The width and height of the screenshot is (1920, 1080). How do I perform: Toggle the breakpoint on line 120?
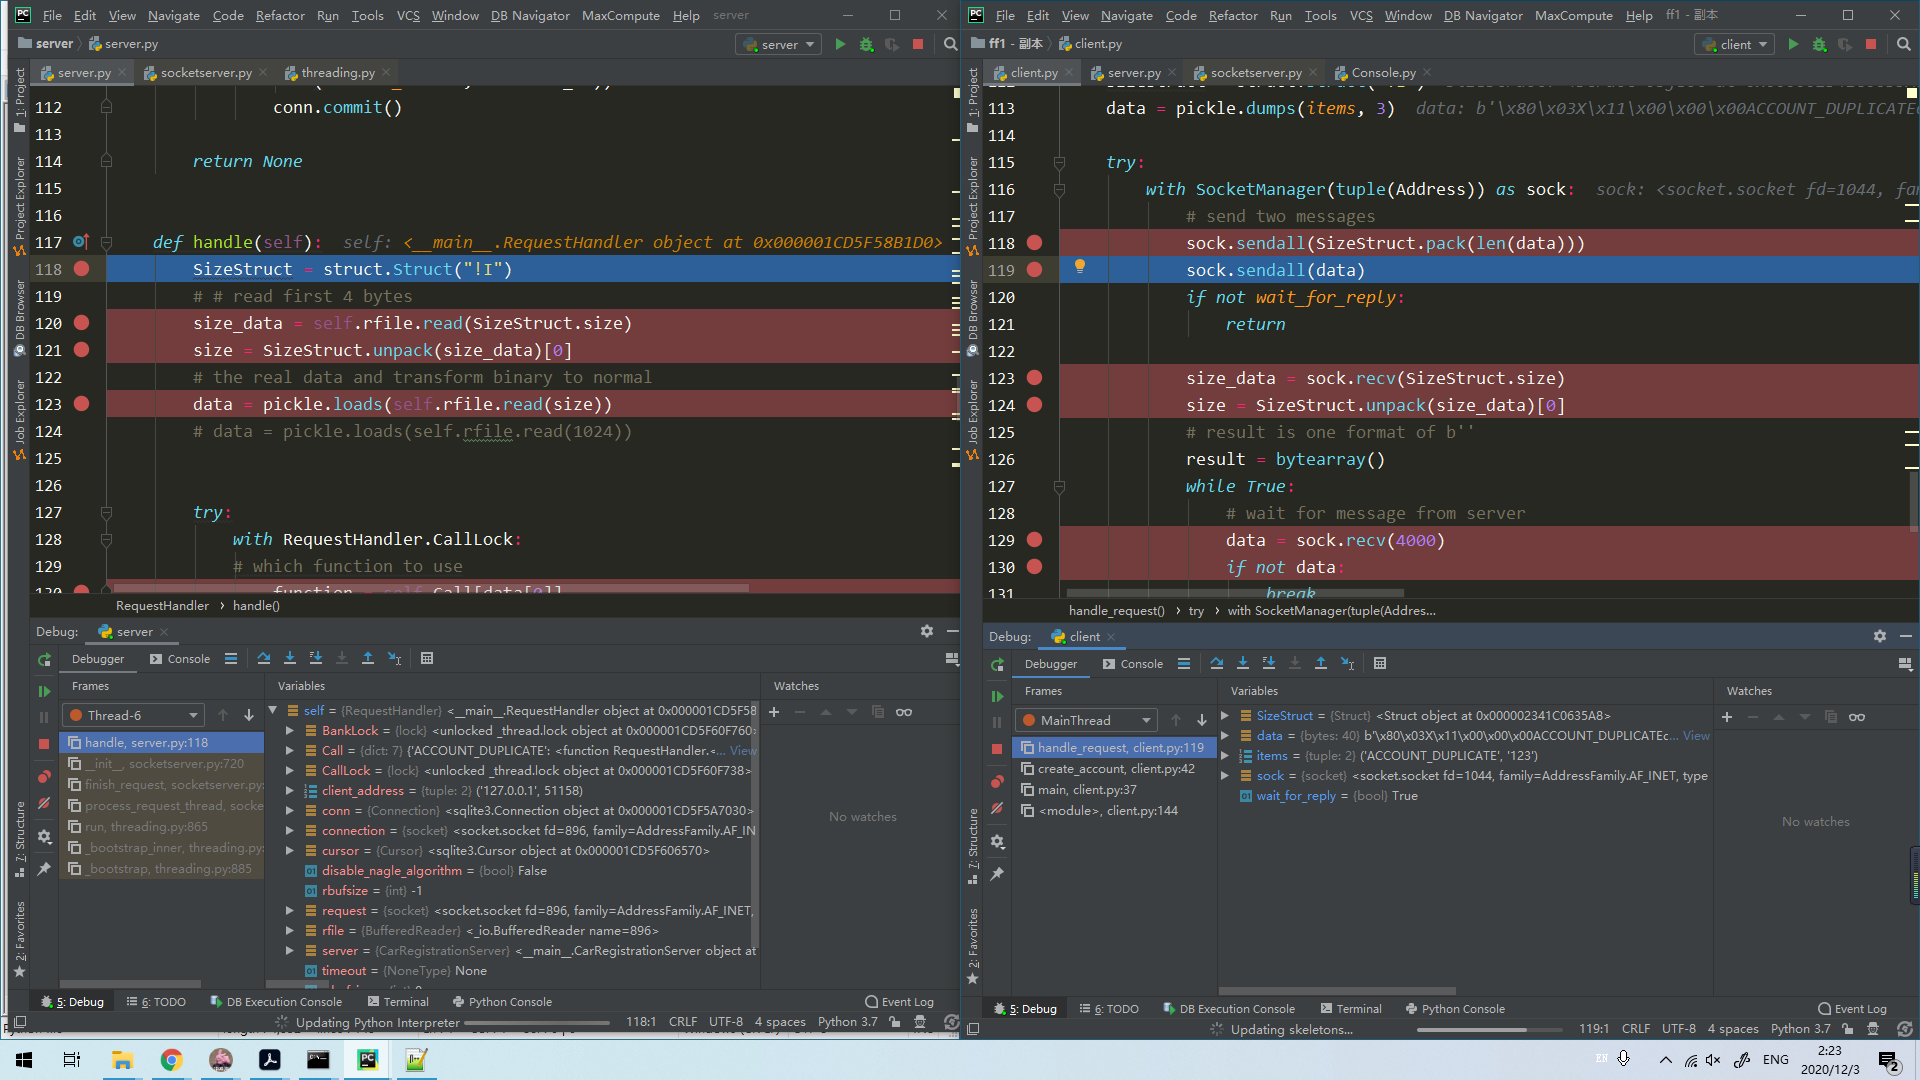[x=81, y=323]
